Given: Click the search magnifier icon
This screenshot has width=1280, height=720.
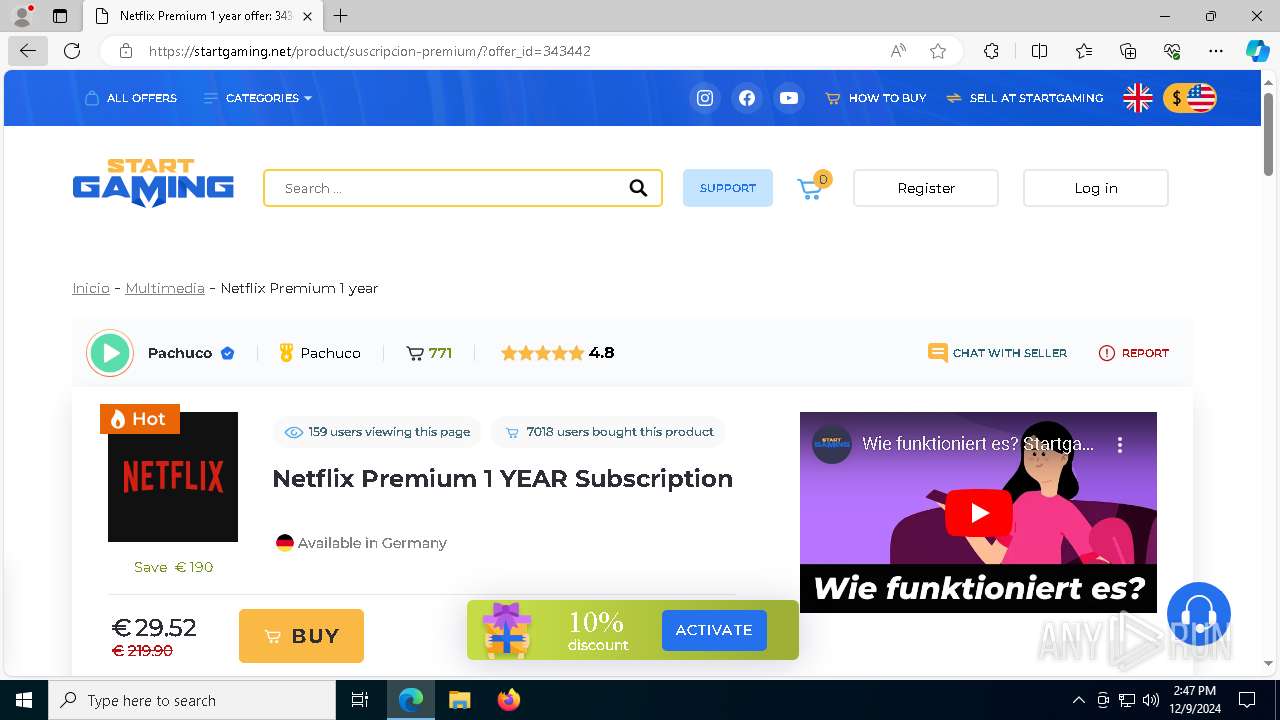Looking at the screenshot, I should coord(638,188).
